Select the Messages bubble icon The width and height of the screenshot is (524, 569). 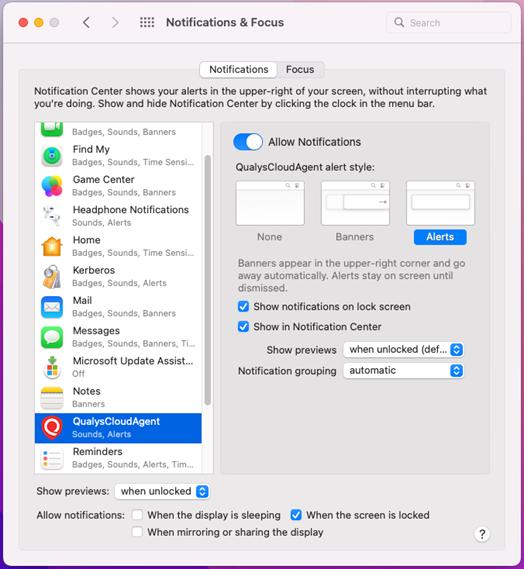pyautogui.click(x=52, y=337)
